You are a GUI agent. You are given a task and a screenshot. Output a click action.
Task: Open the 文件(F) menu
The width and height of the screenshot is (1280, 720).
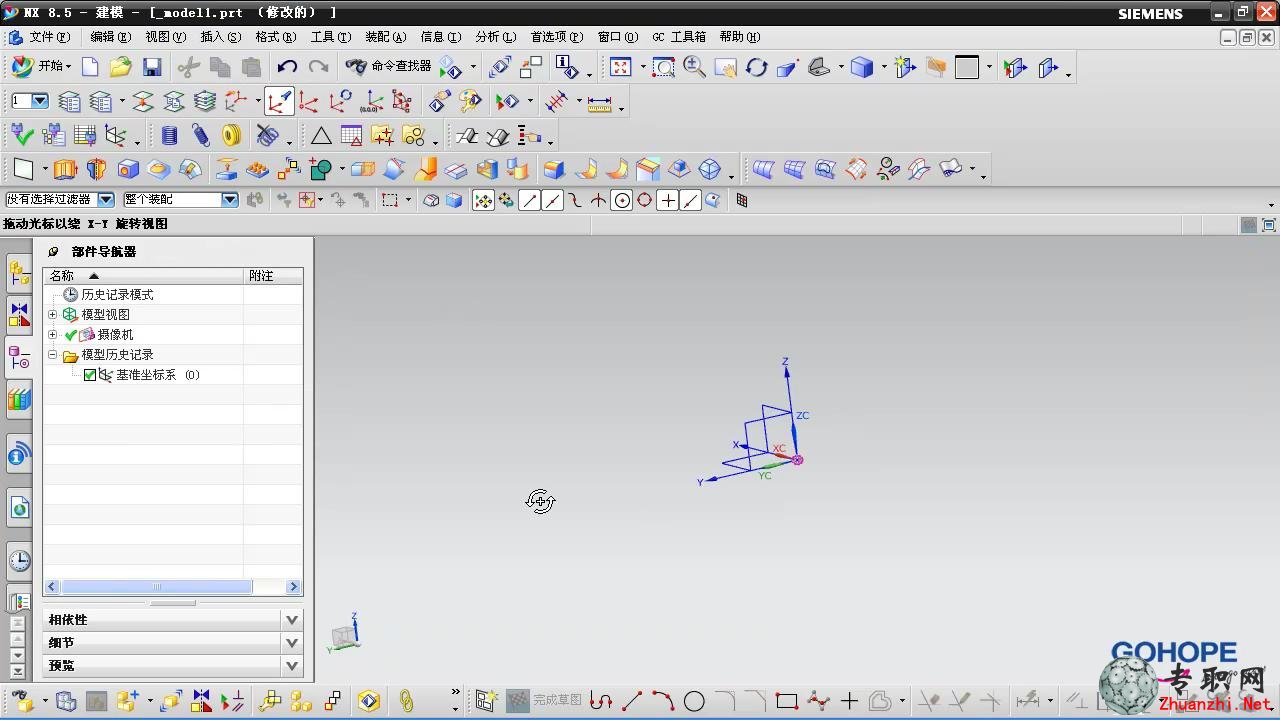[x=49, y=37]
